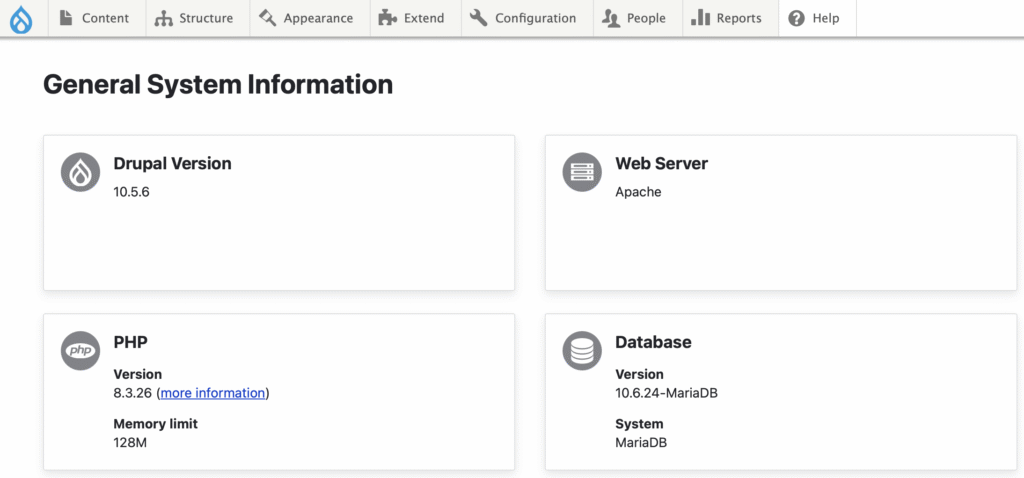Select the 10.6.24-MariaDB version value

[x=667, y=393]
